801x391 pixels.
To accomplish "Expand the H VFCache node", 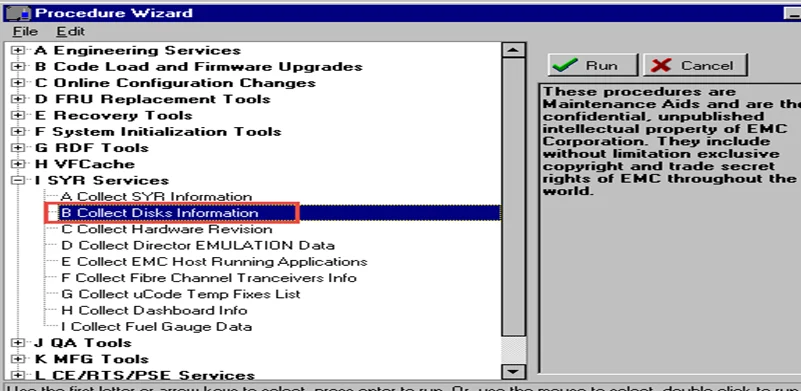I will [x=18, y=164].
